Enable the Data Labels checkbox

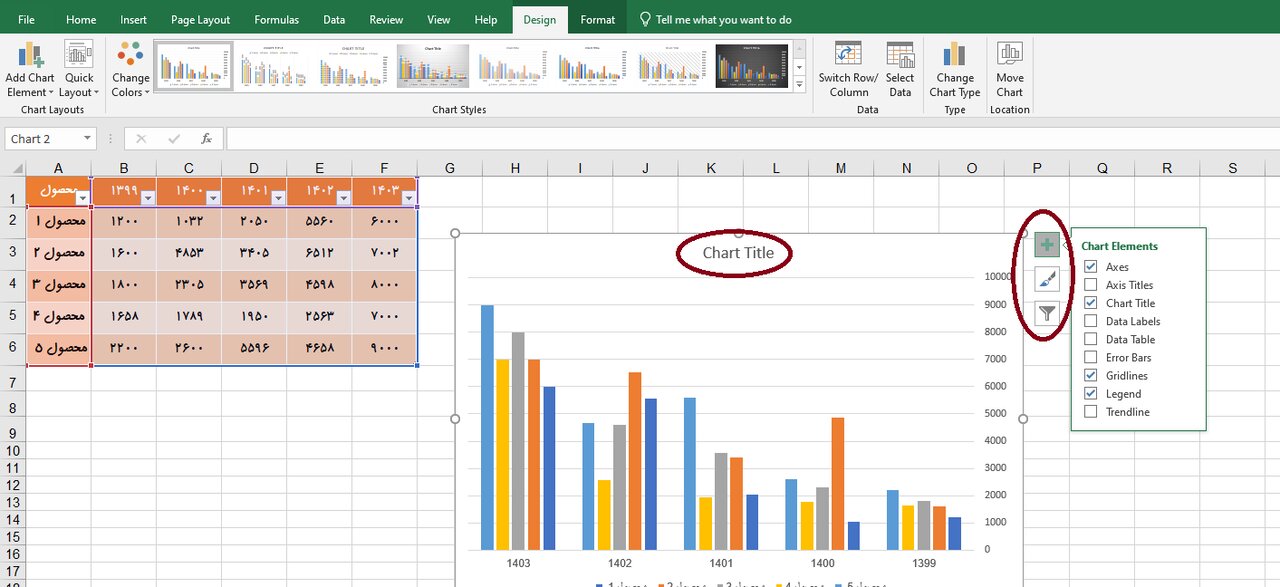(x=1091, y=321)
